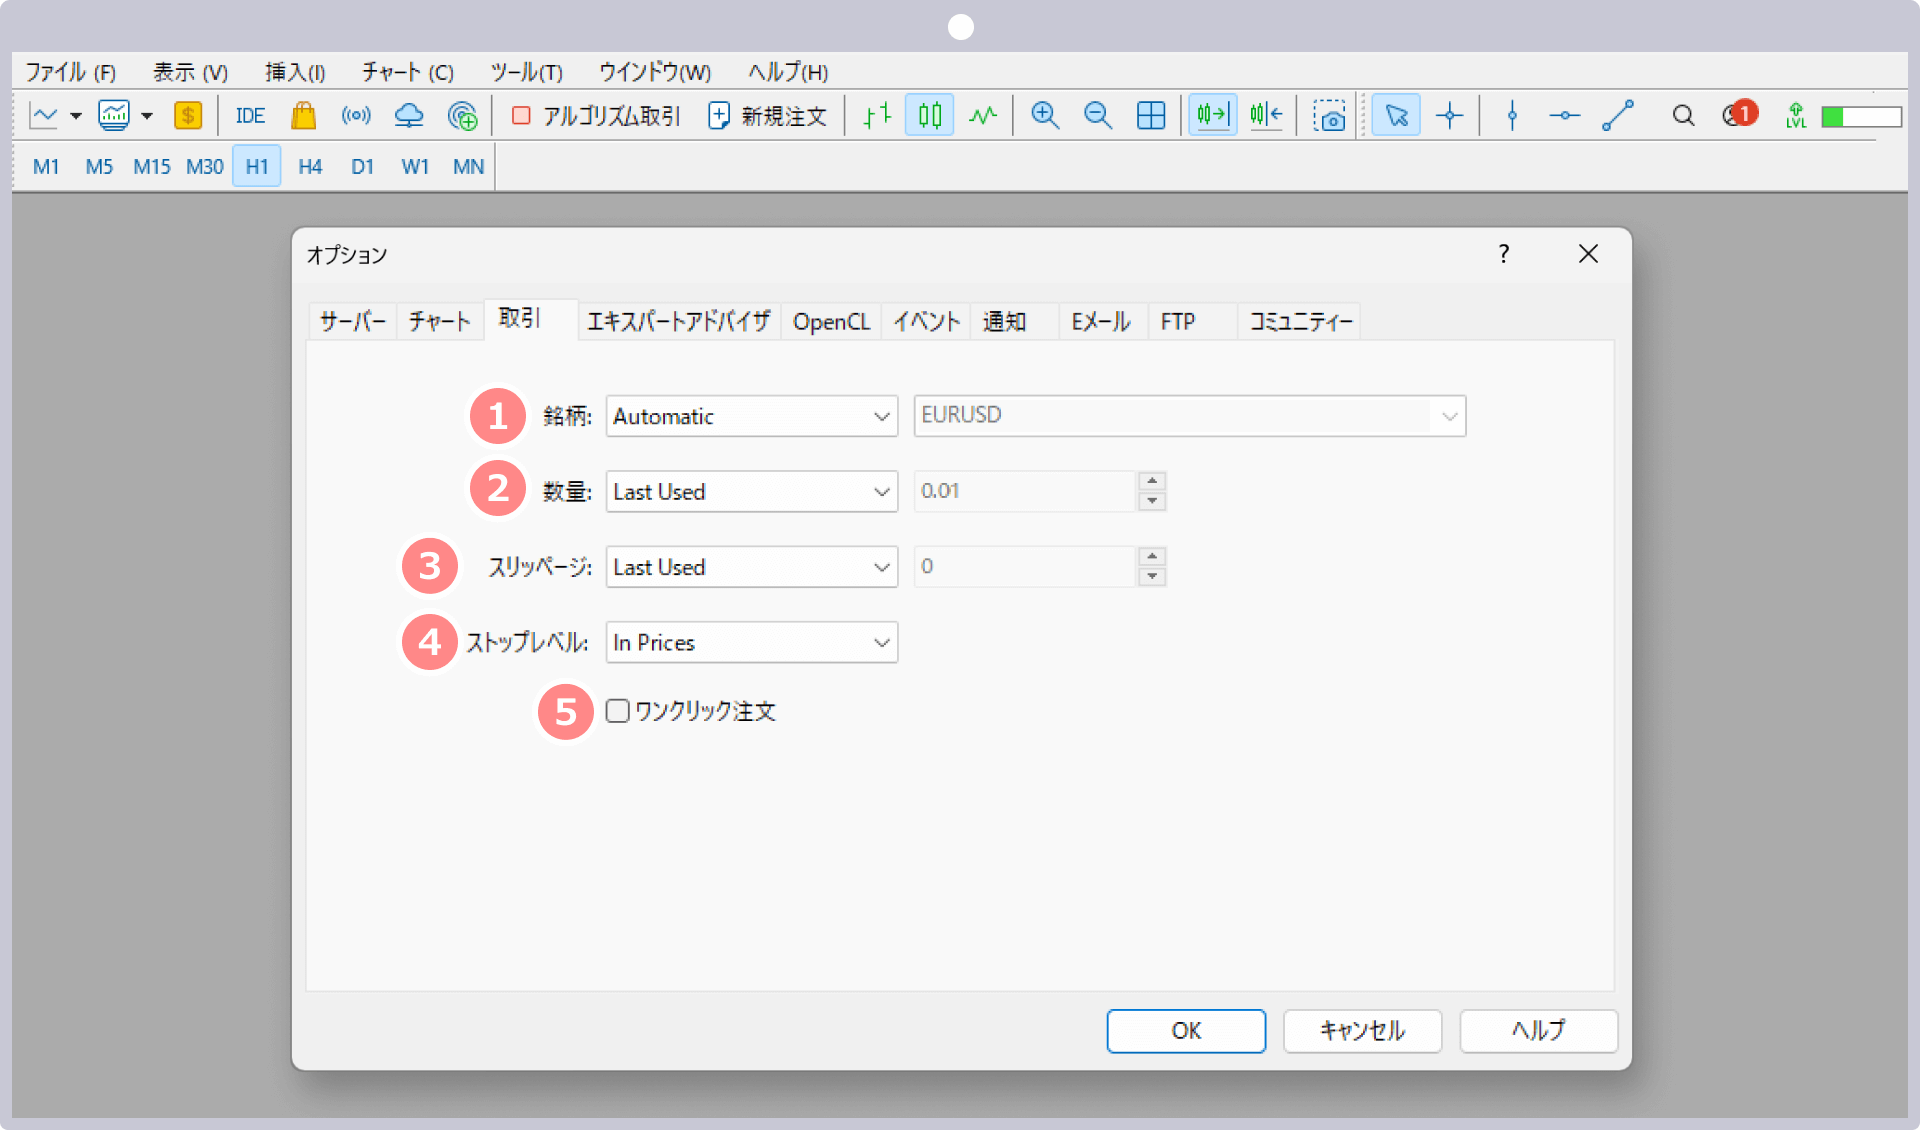The width and height of the screenshot is (1920, 1132).
Task: Click the icon right of the cloud icon
Action: [x=462, y=116]
